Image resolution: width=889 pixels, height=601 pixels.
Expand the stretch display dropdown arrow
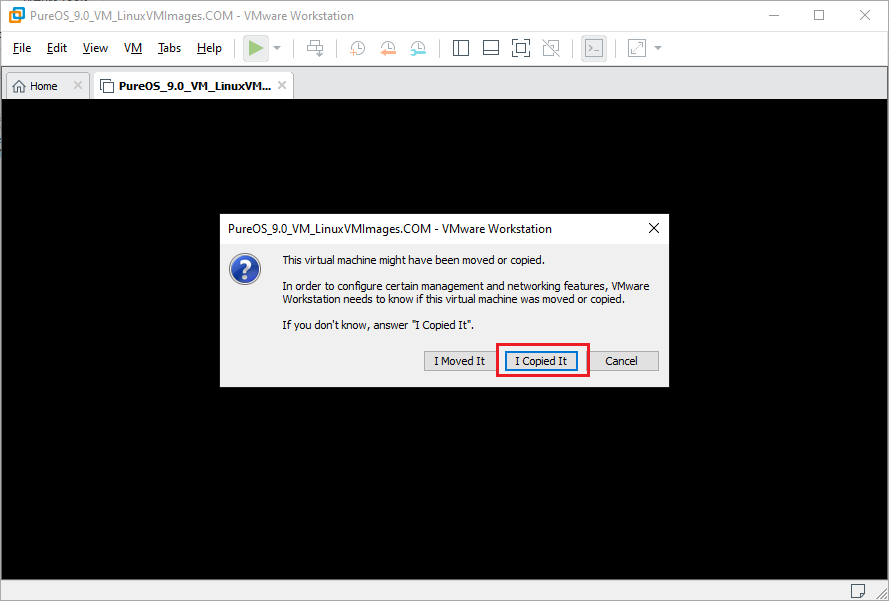(658, 48)
